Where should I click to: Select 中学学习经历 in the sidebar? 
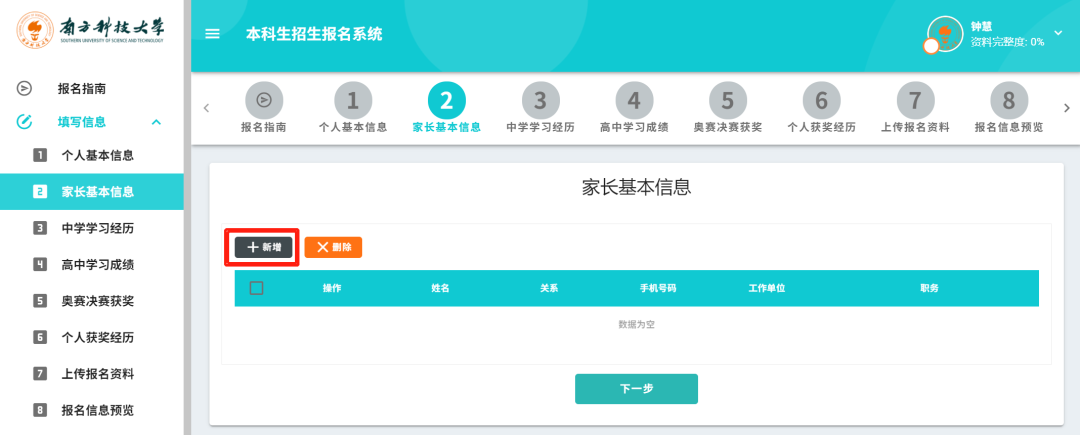pos(97,228)
